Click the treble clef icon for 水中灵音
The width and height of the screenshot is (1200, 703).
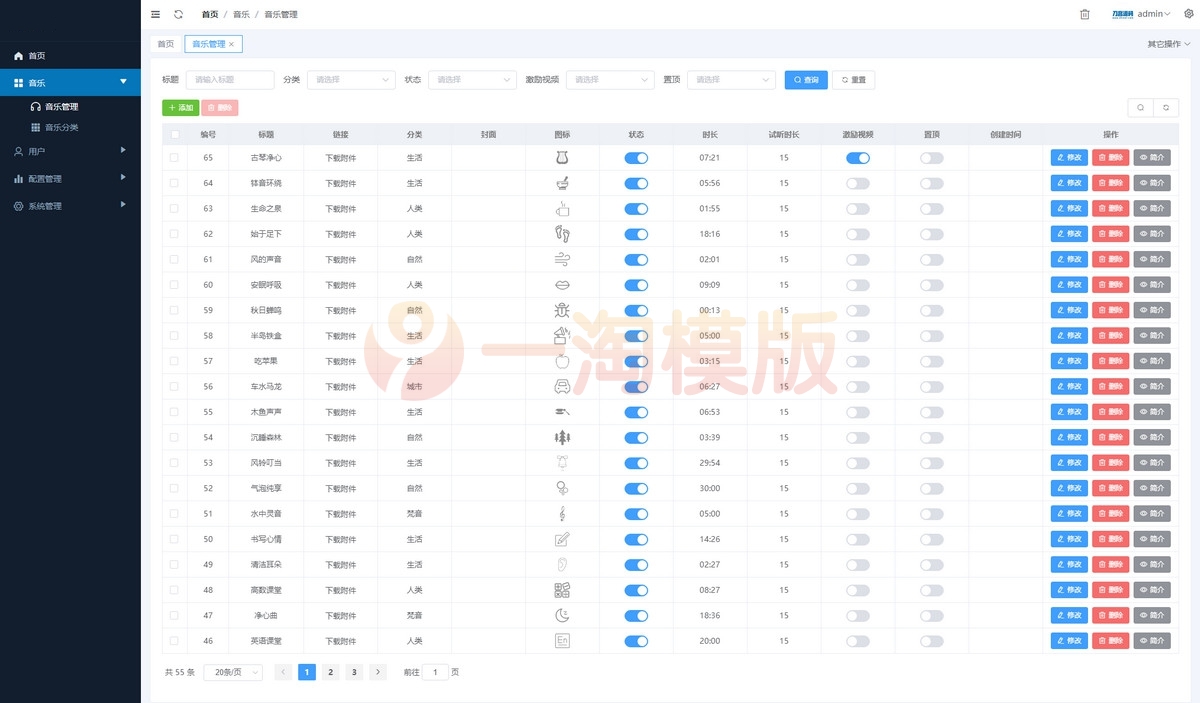(x=562, y=514)
